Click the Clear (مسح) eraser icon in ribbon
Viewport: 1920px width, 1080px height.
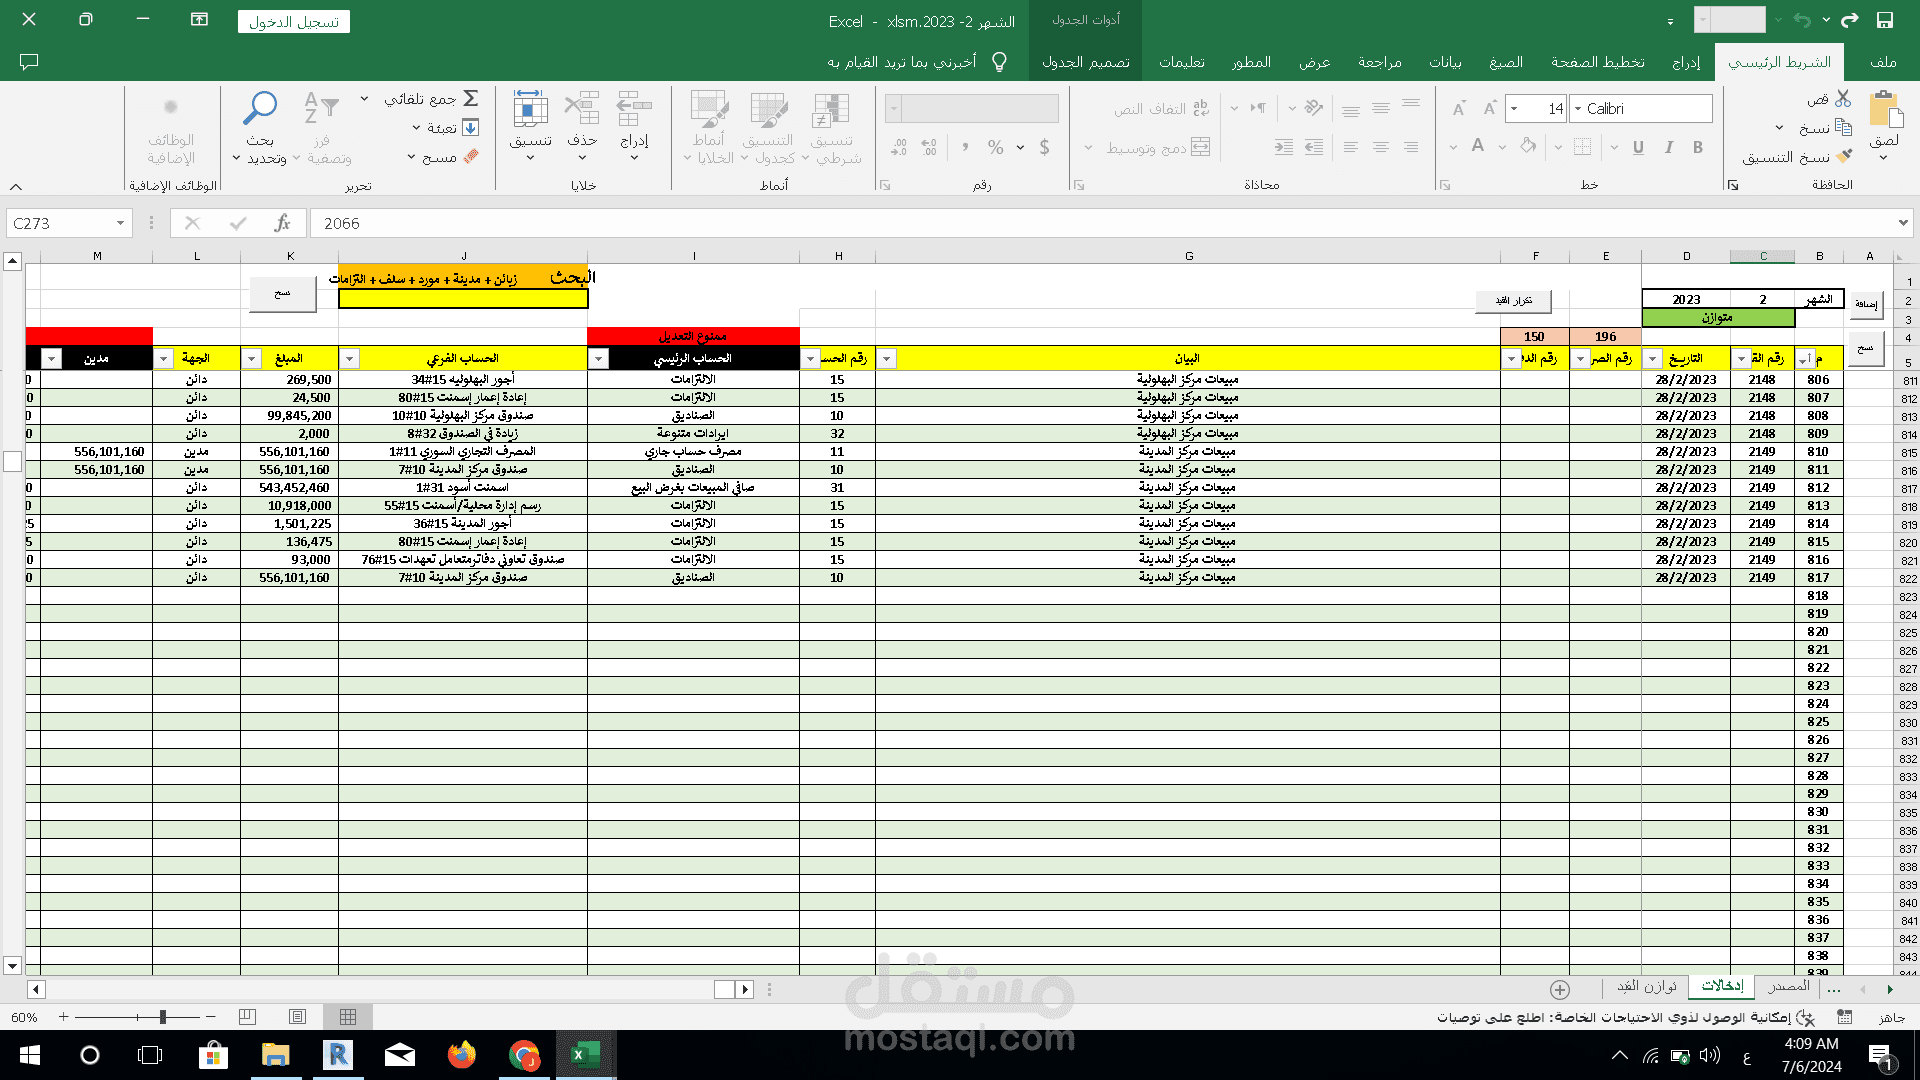pyautogui.click(x=471, y=157)
